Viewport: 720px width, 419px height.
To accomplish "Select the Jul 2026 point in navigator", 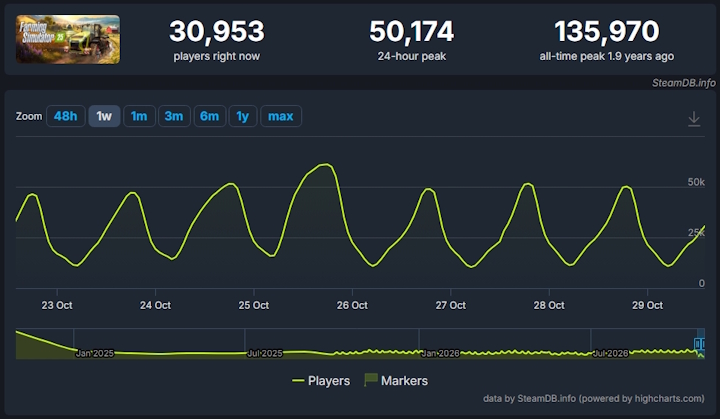I will pos(611,353).
